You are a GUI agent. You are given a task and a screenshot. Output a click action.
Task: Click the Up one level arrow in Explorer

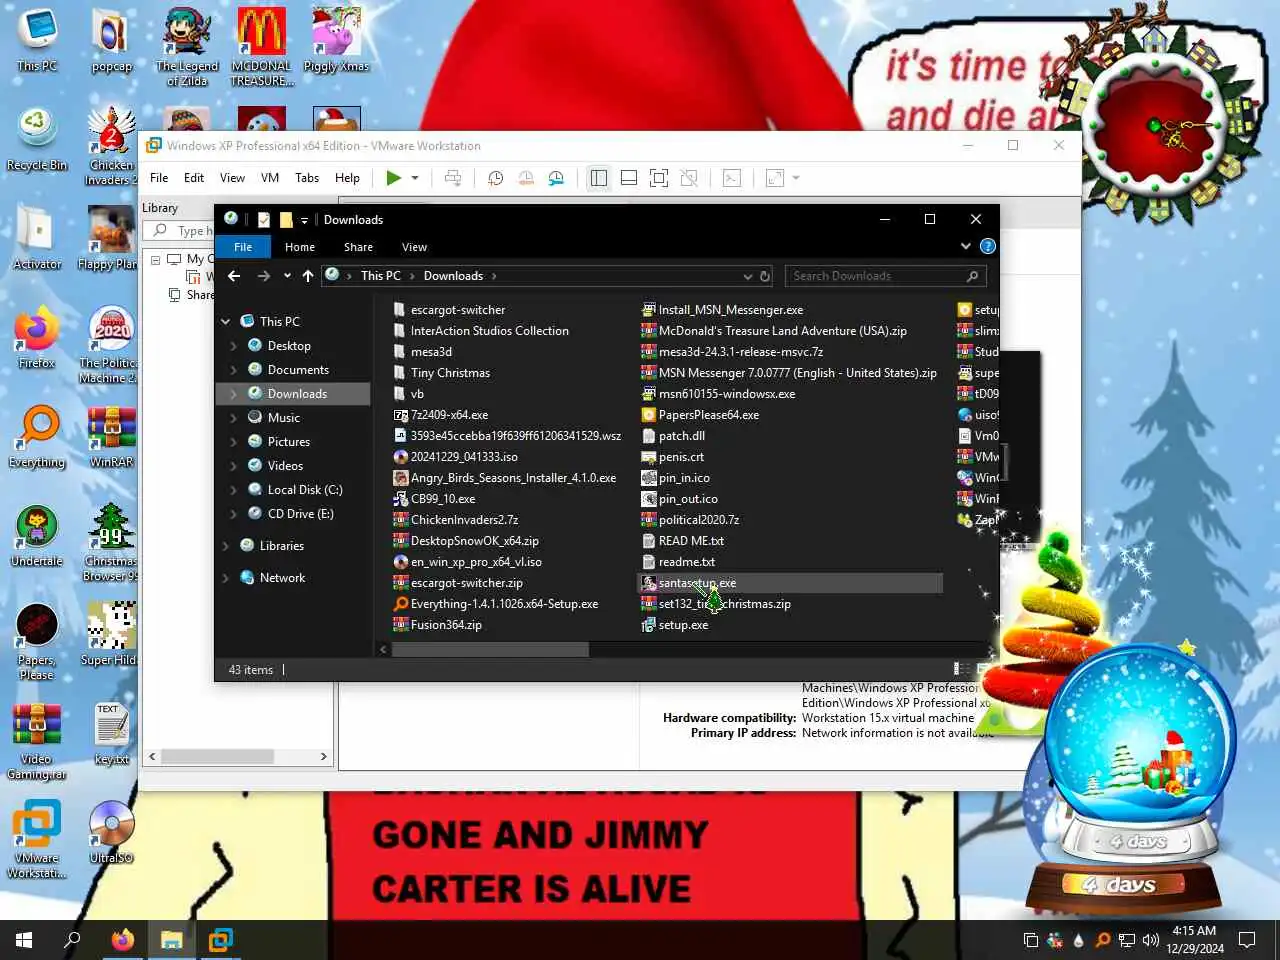coord(308,276)
